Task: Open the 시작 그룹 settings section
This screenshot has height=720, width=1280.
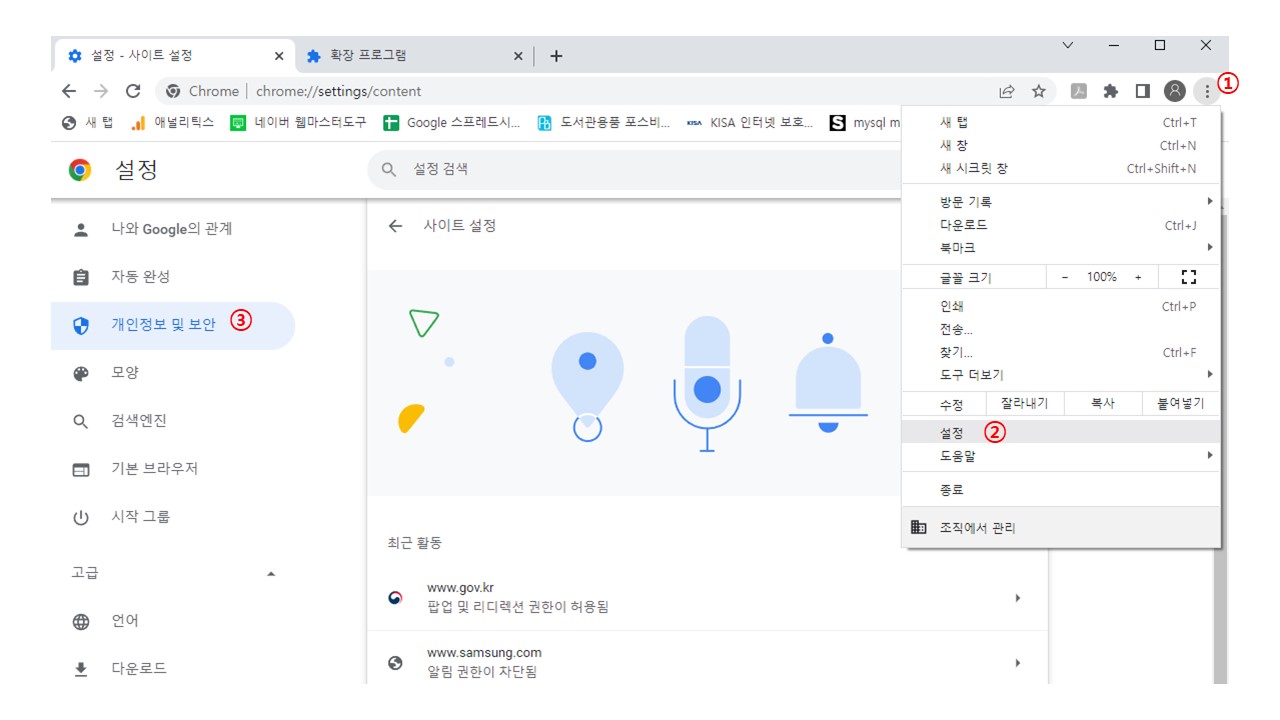Action: (172, 517)
